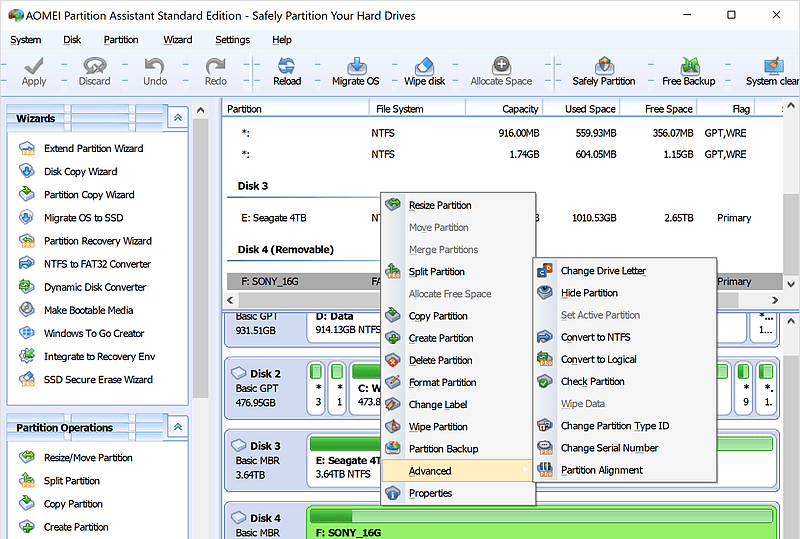800x539 pixels.
Task: Select Partition Backup in context menu
Action: pyautogui.click(x=458, y=449)
